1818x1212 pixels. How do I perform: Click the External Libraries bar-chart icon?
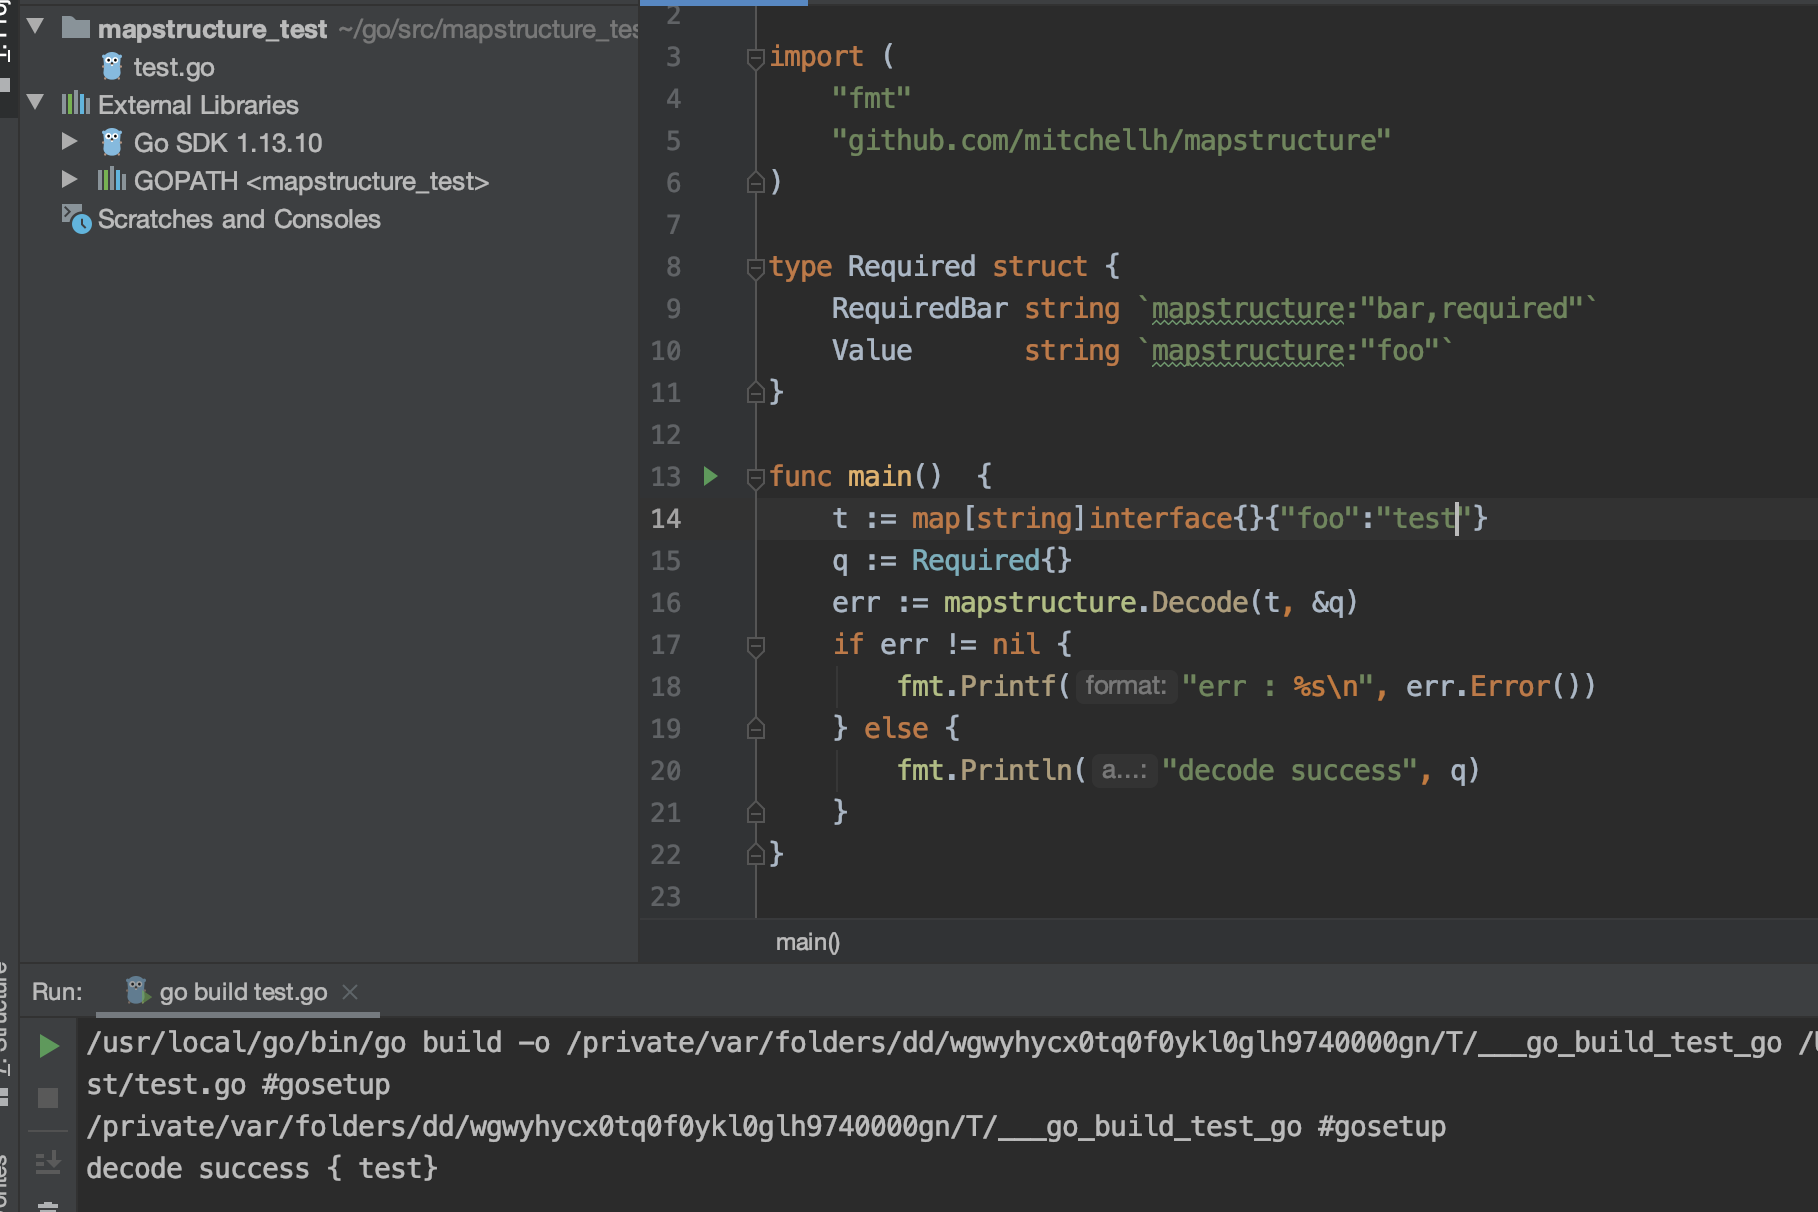tap(76, 104)
